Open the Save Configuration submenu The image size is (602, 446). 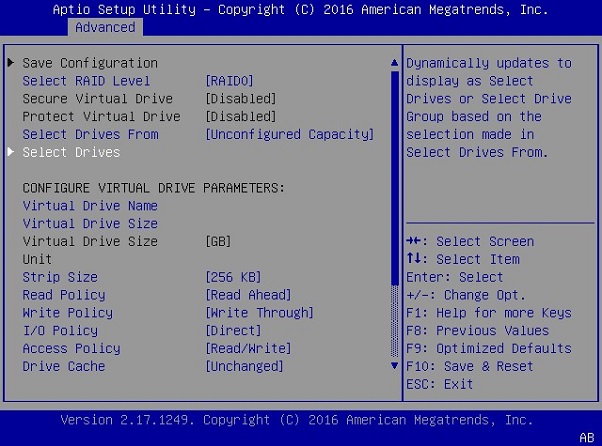click(x=90, y=63)
